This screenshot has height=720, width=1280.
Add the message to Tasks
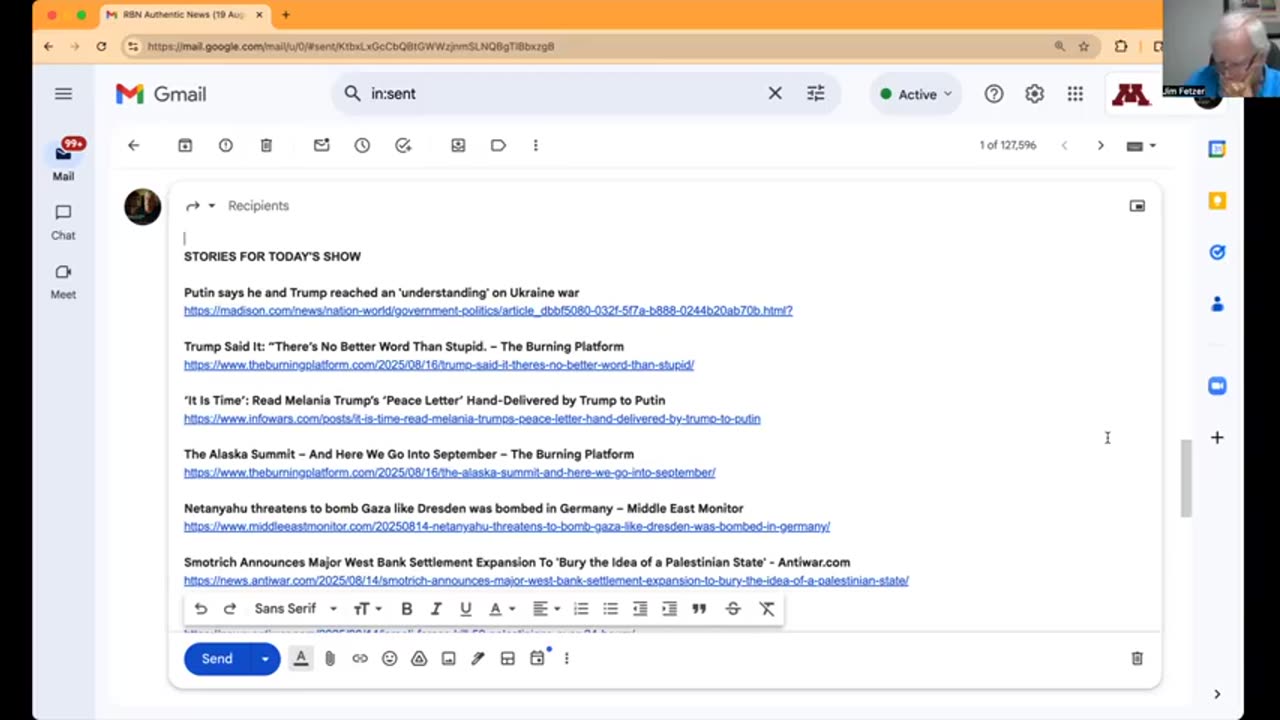pos(403,145)
